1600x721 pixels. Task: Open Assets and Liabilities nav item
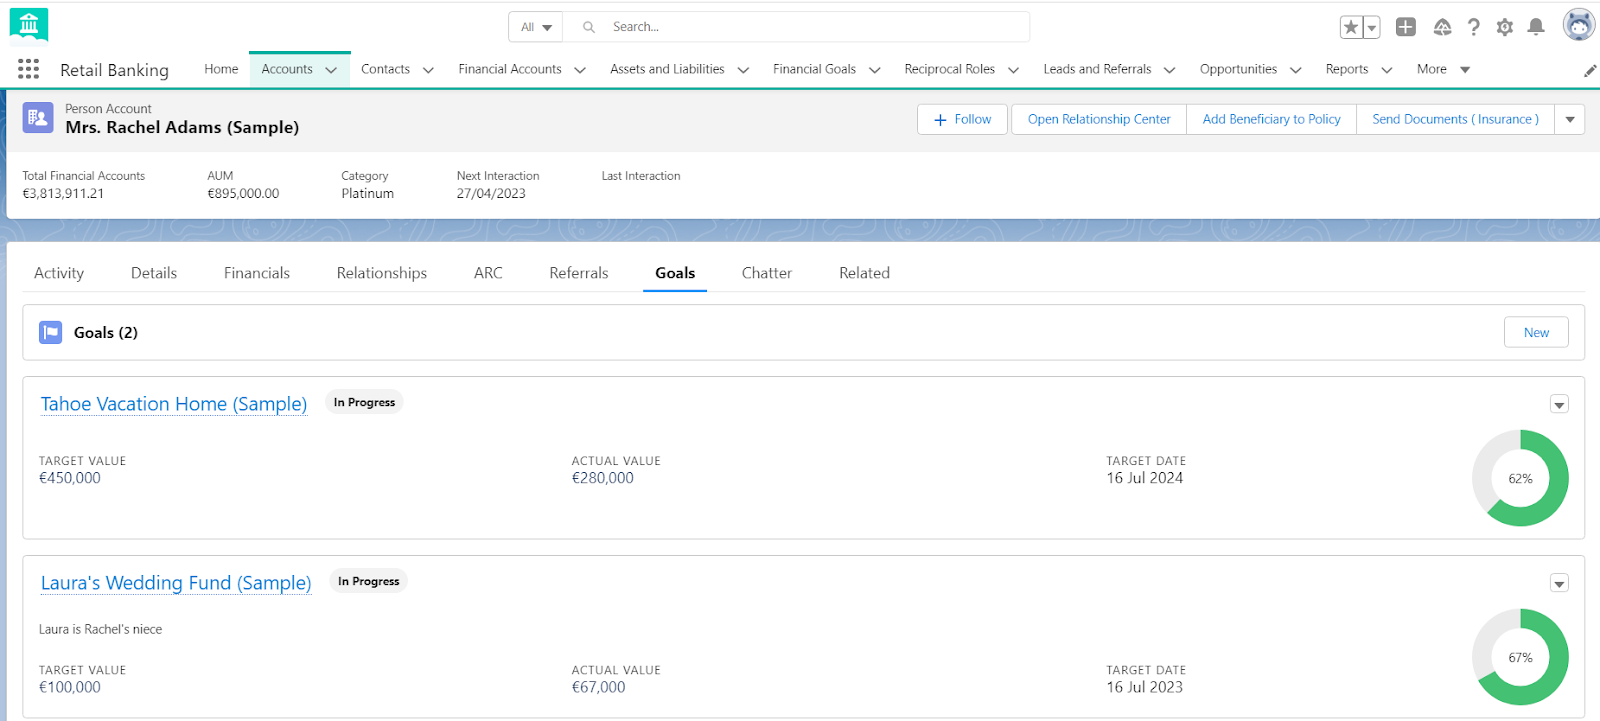[x=667, y=69]
